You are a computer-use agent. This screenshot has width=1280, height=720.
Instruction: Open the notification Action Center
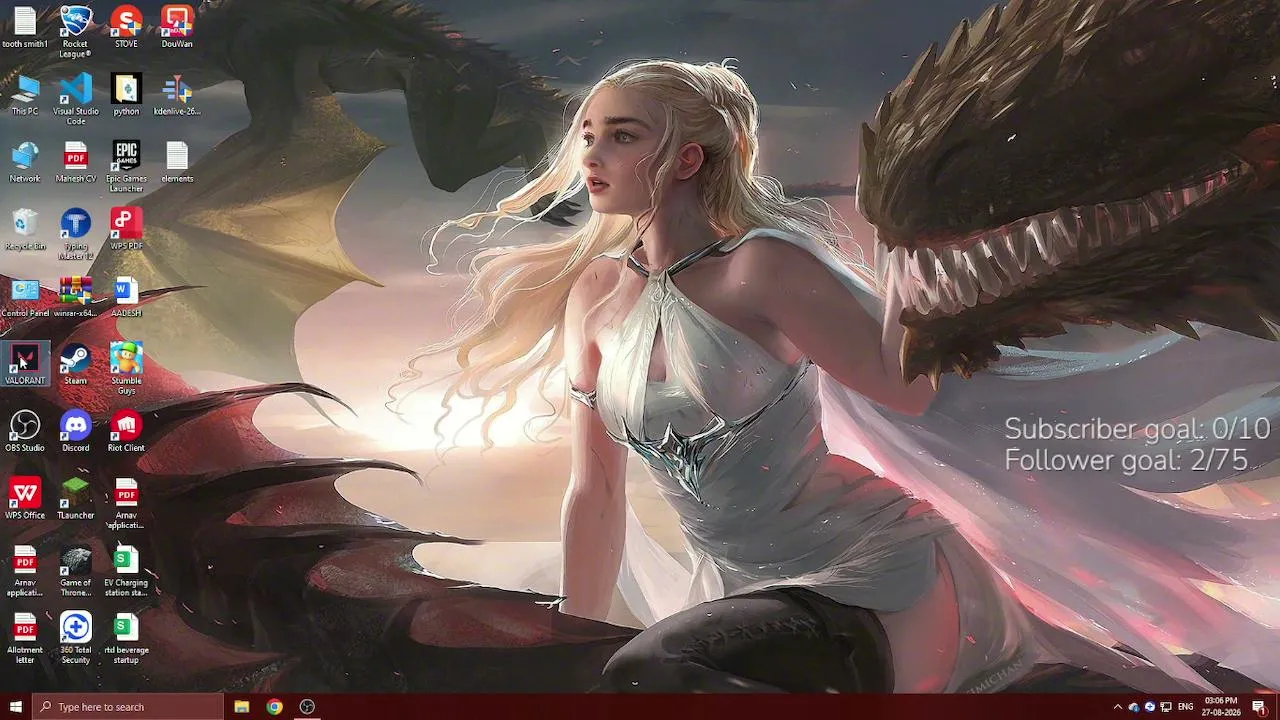(1259, 707)
